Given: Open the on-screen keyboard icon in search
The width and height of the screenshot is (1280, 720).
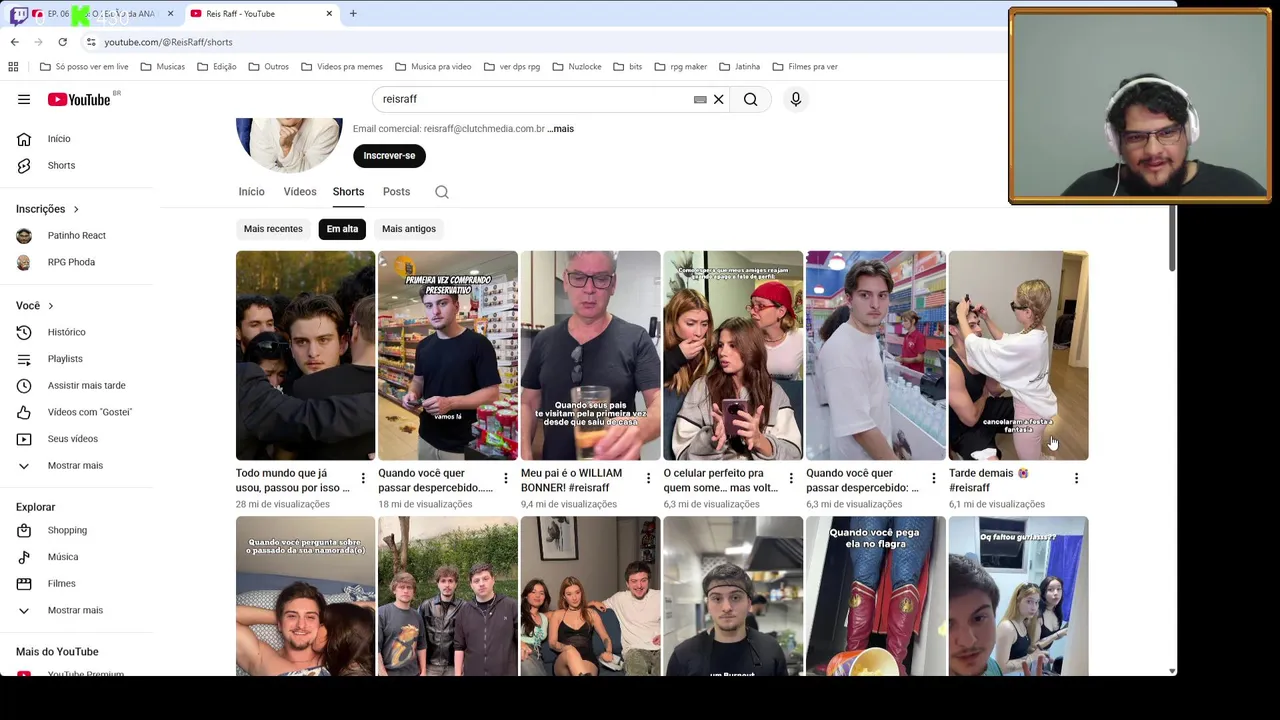Looking at the screenshot, I should [x=700, y=99].
